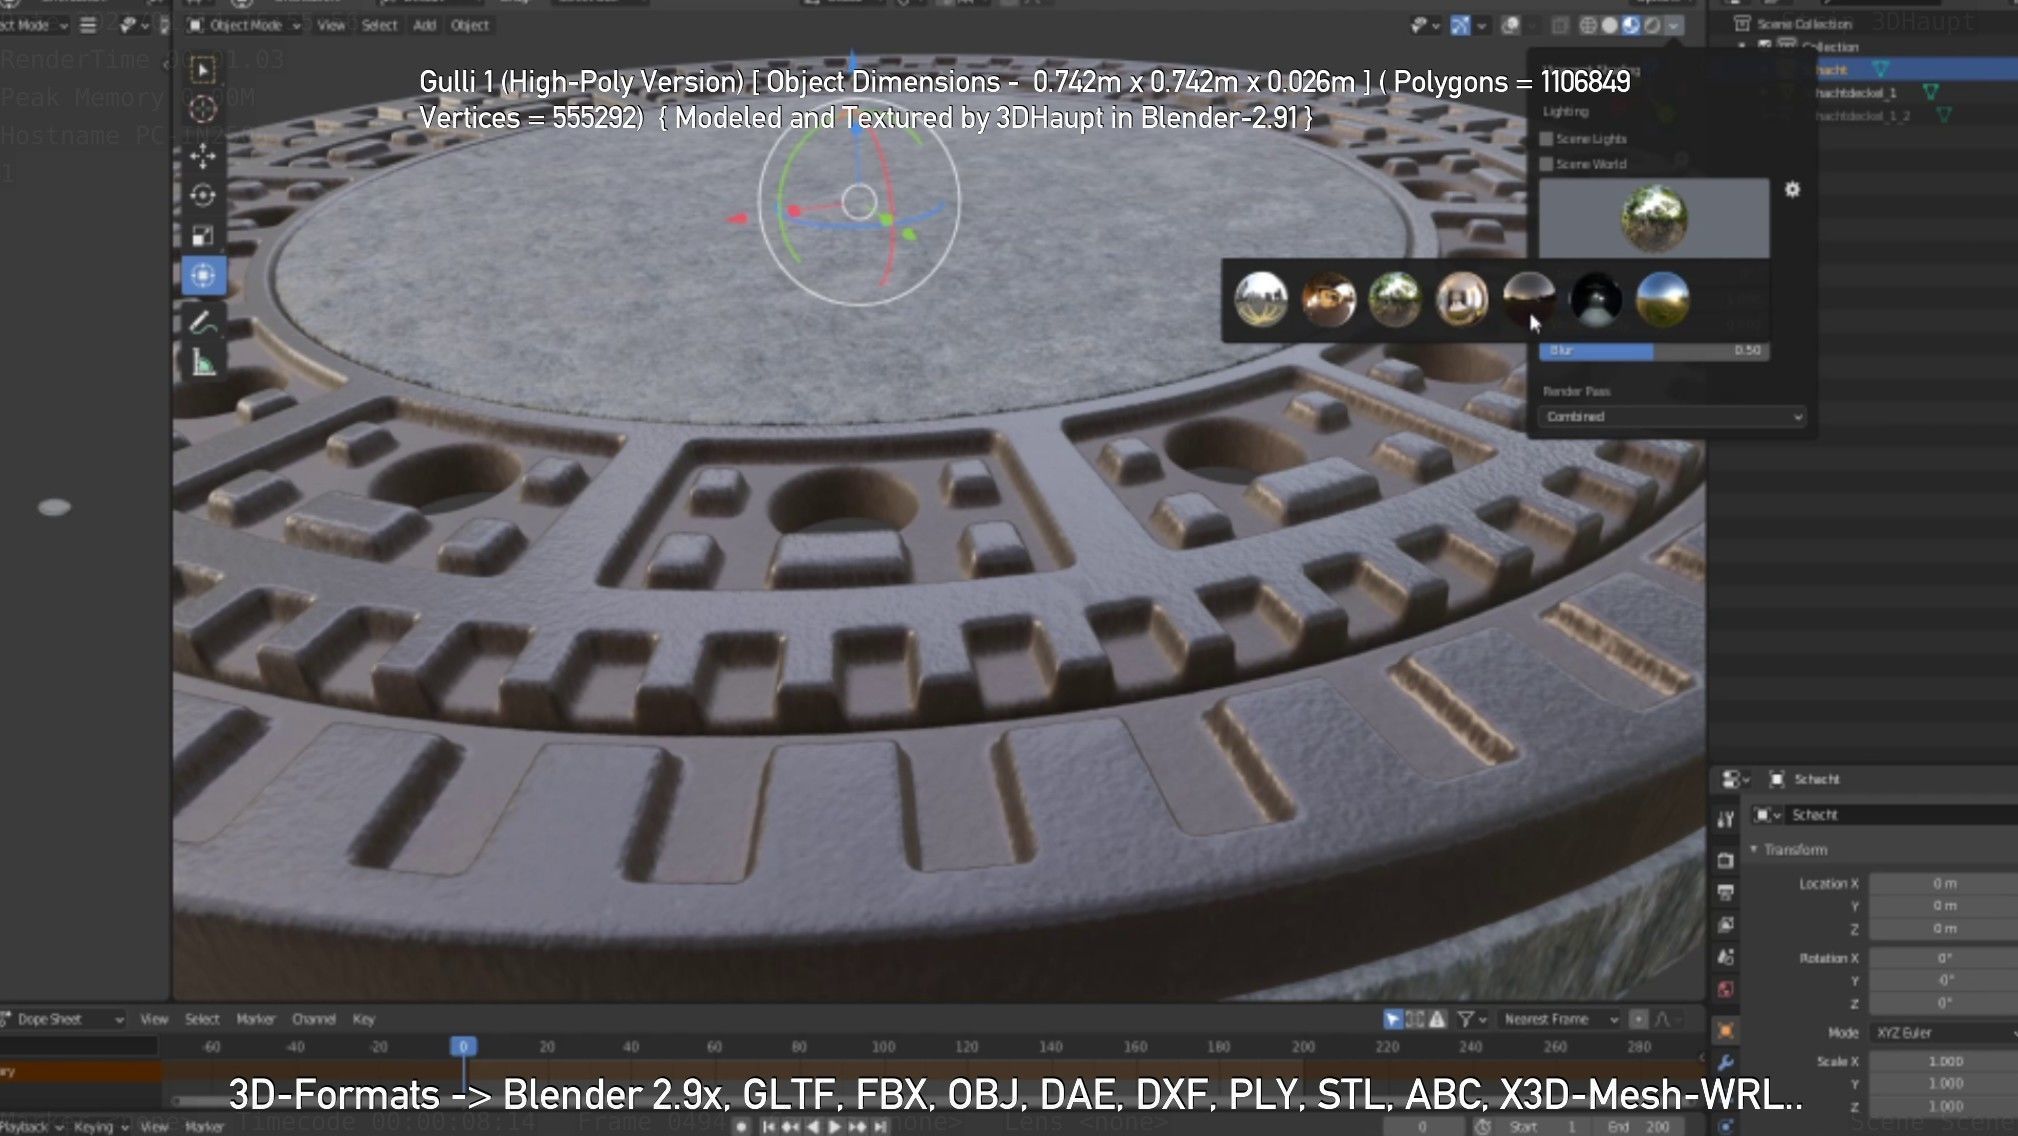Switch to rendered viewport shading
The width and height of the screenshot is (2018, 1136).
point(1653,25)
